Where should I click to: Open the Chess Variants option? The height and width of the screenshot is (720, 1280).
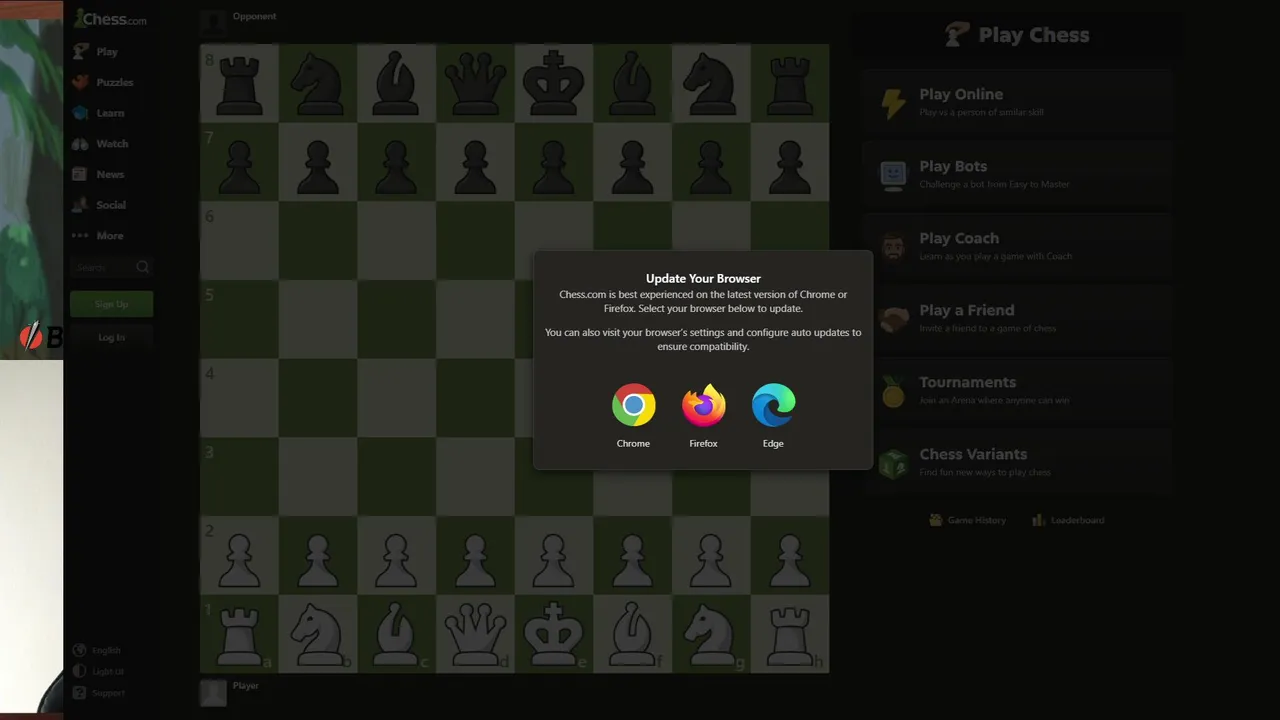[1018, 463]
